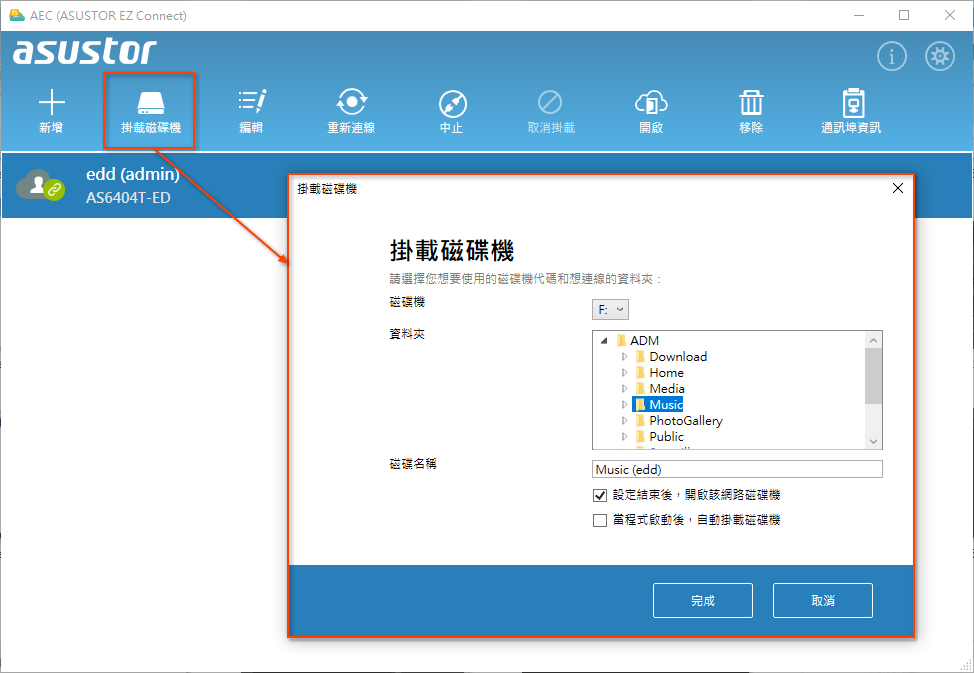Click the 取消掛載 unmount icon
The image size is (974, 673).
coord(551,111)
